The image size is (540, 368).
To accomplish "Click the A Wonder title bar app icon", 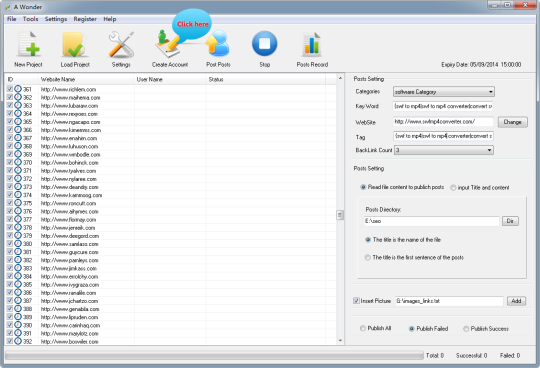I will [x=7, y=7].
